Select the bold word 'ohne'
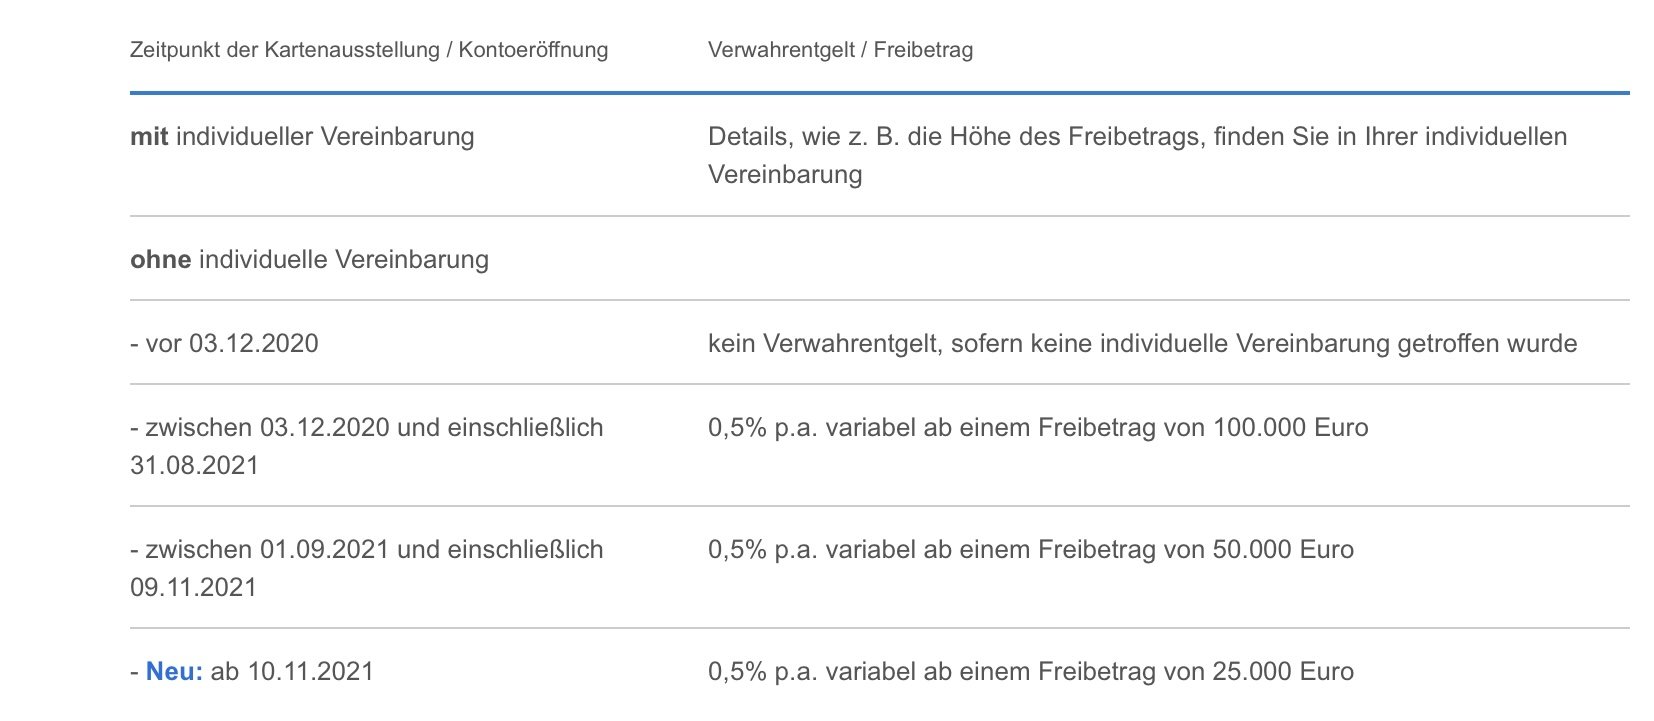This screenshot has width=1654, height=721. pos(160,260)
